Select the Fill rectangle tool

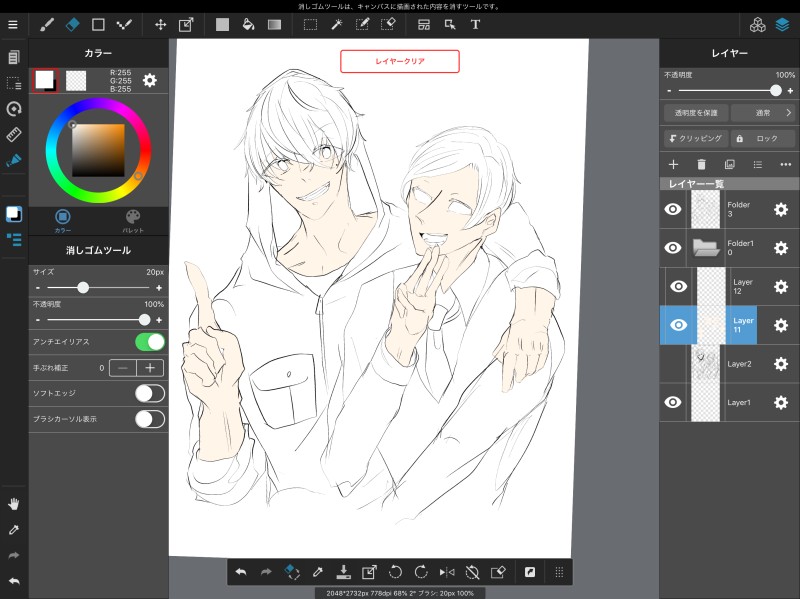(x=222, y=24)
